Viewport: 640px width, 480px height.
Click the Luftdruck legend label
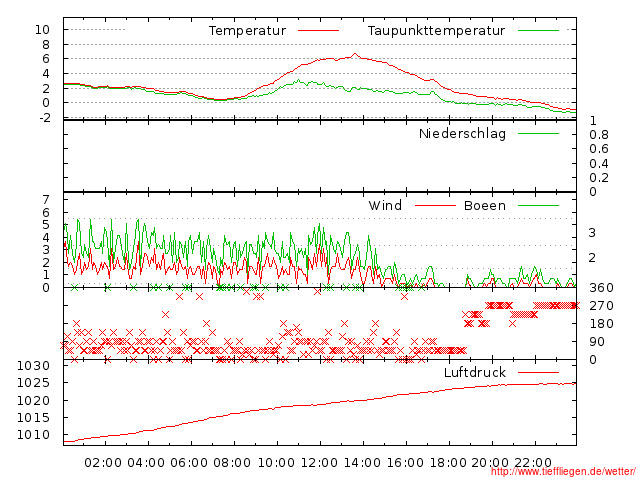[474, 372]
